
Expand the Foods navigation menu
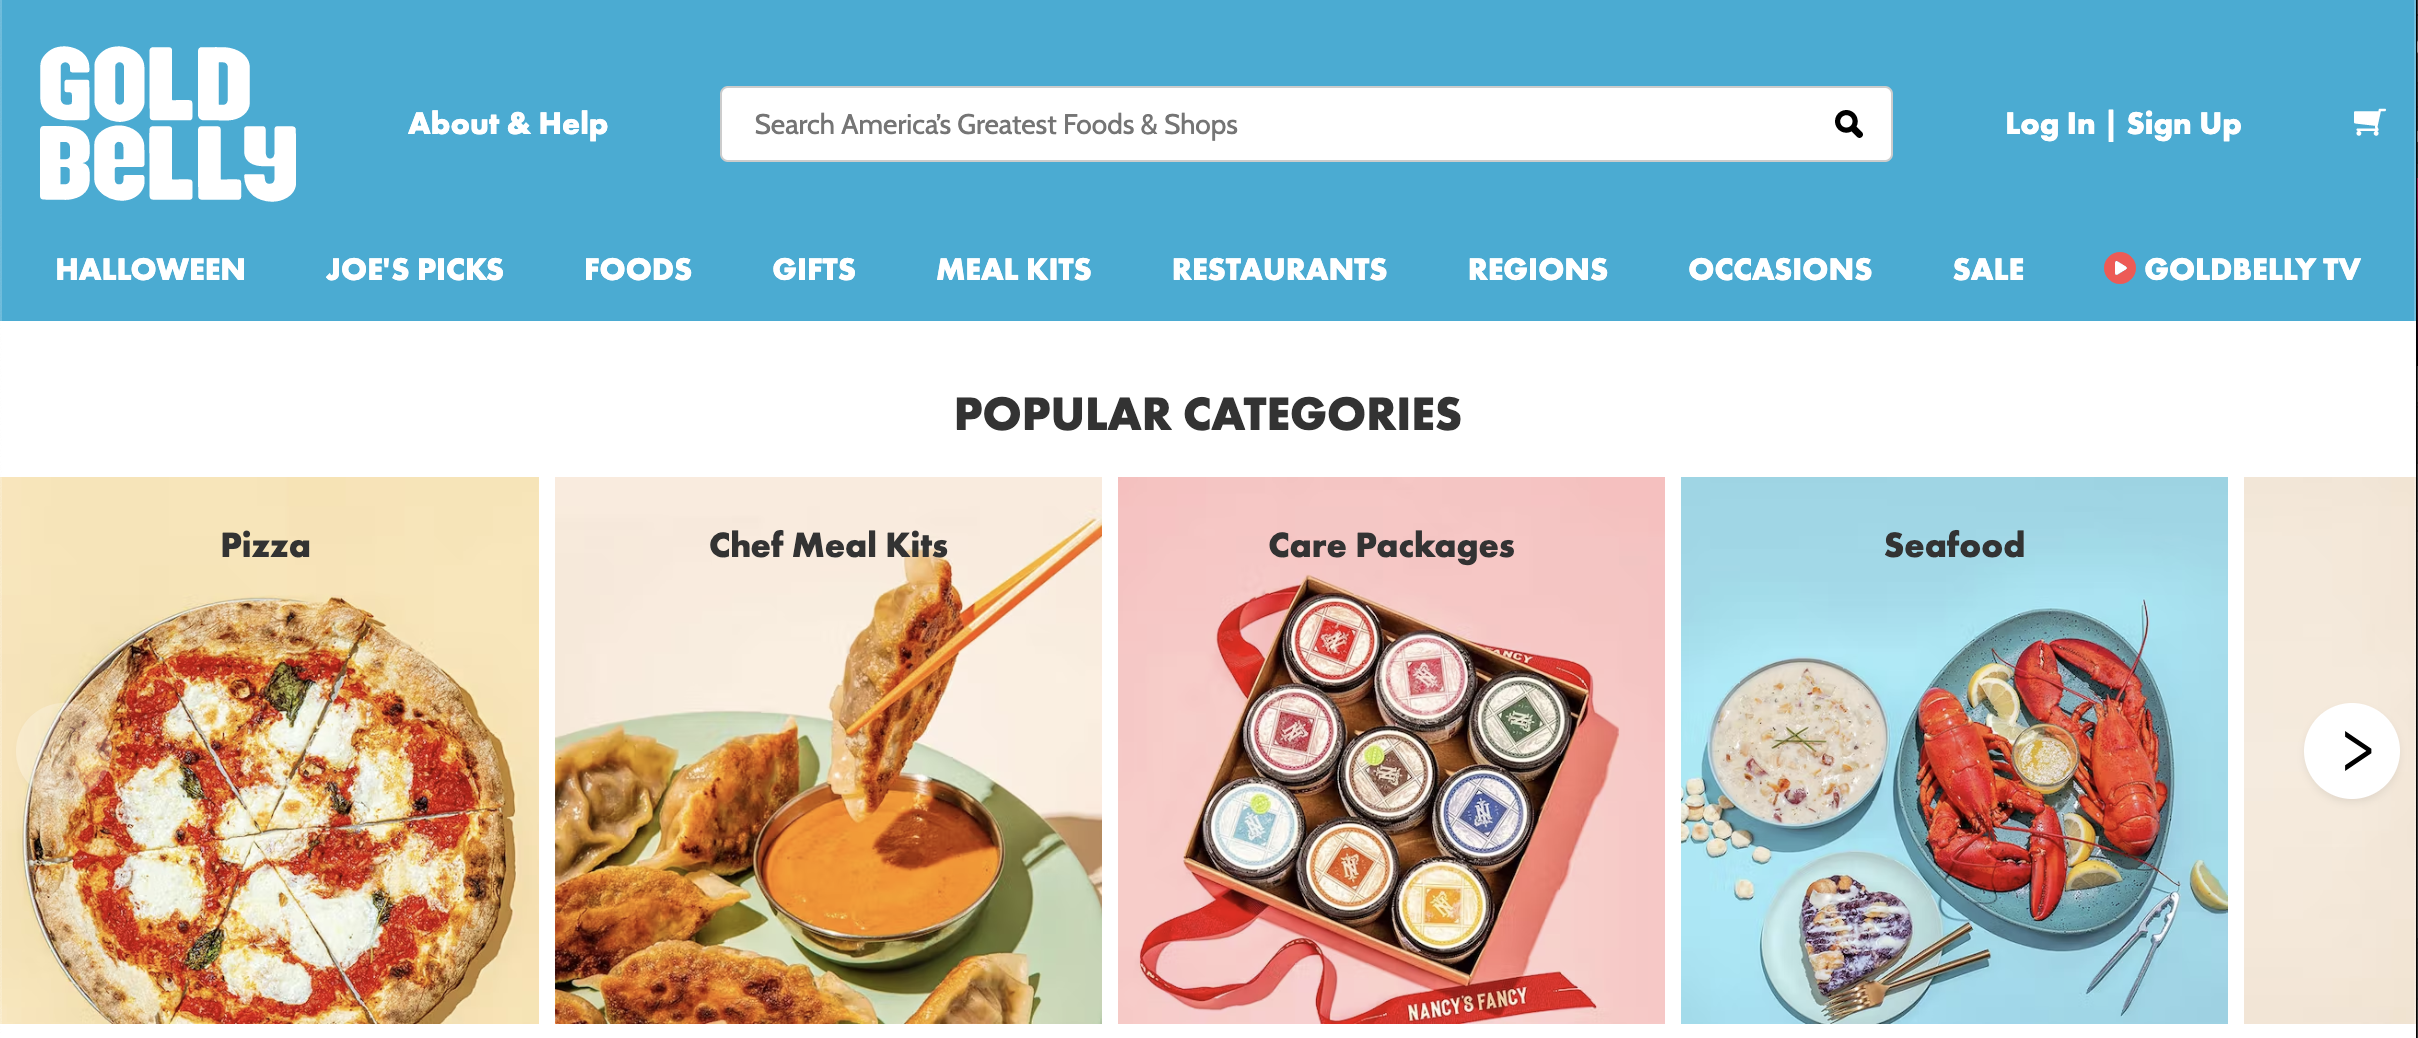637,269
